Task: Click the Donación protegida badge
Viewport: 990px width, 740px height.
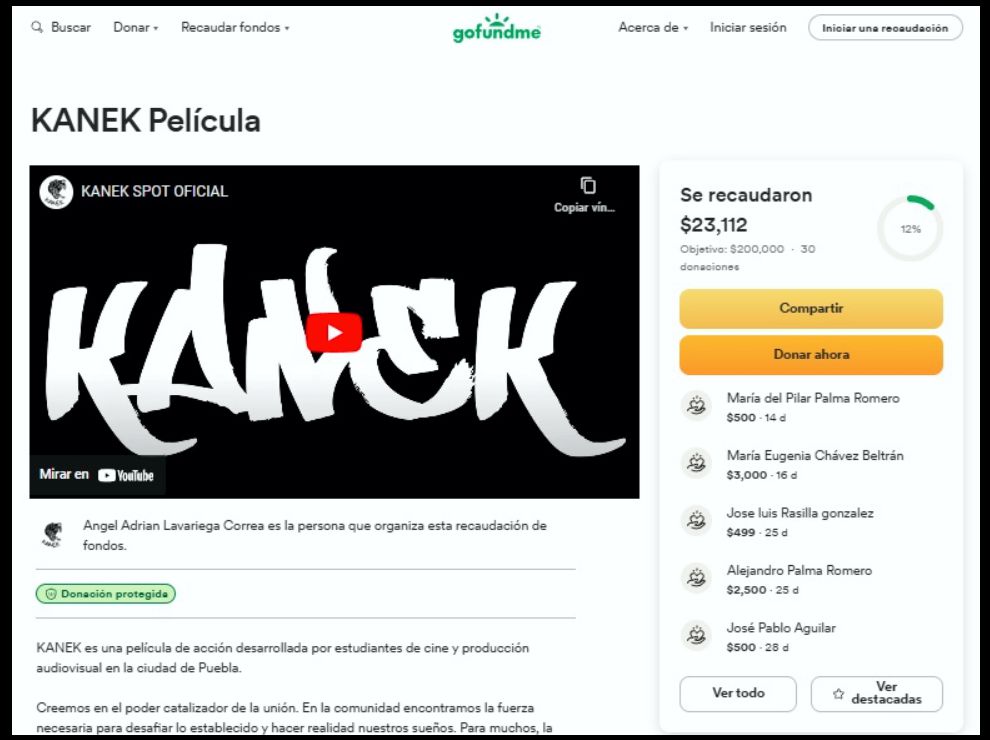Action: pyautogui.click(x=106, y=594)
